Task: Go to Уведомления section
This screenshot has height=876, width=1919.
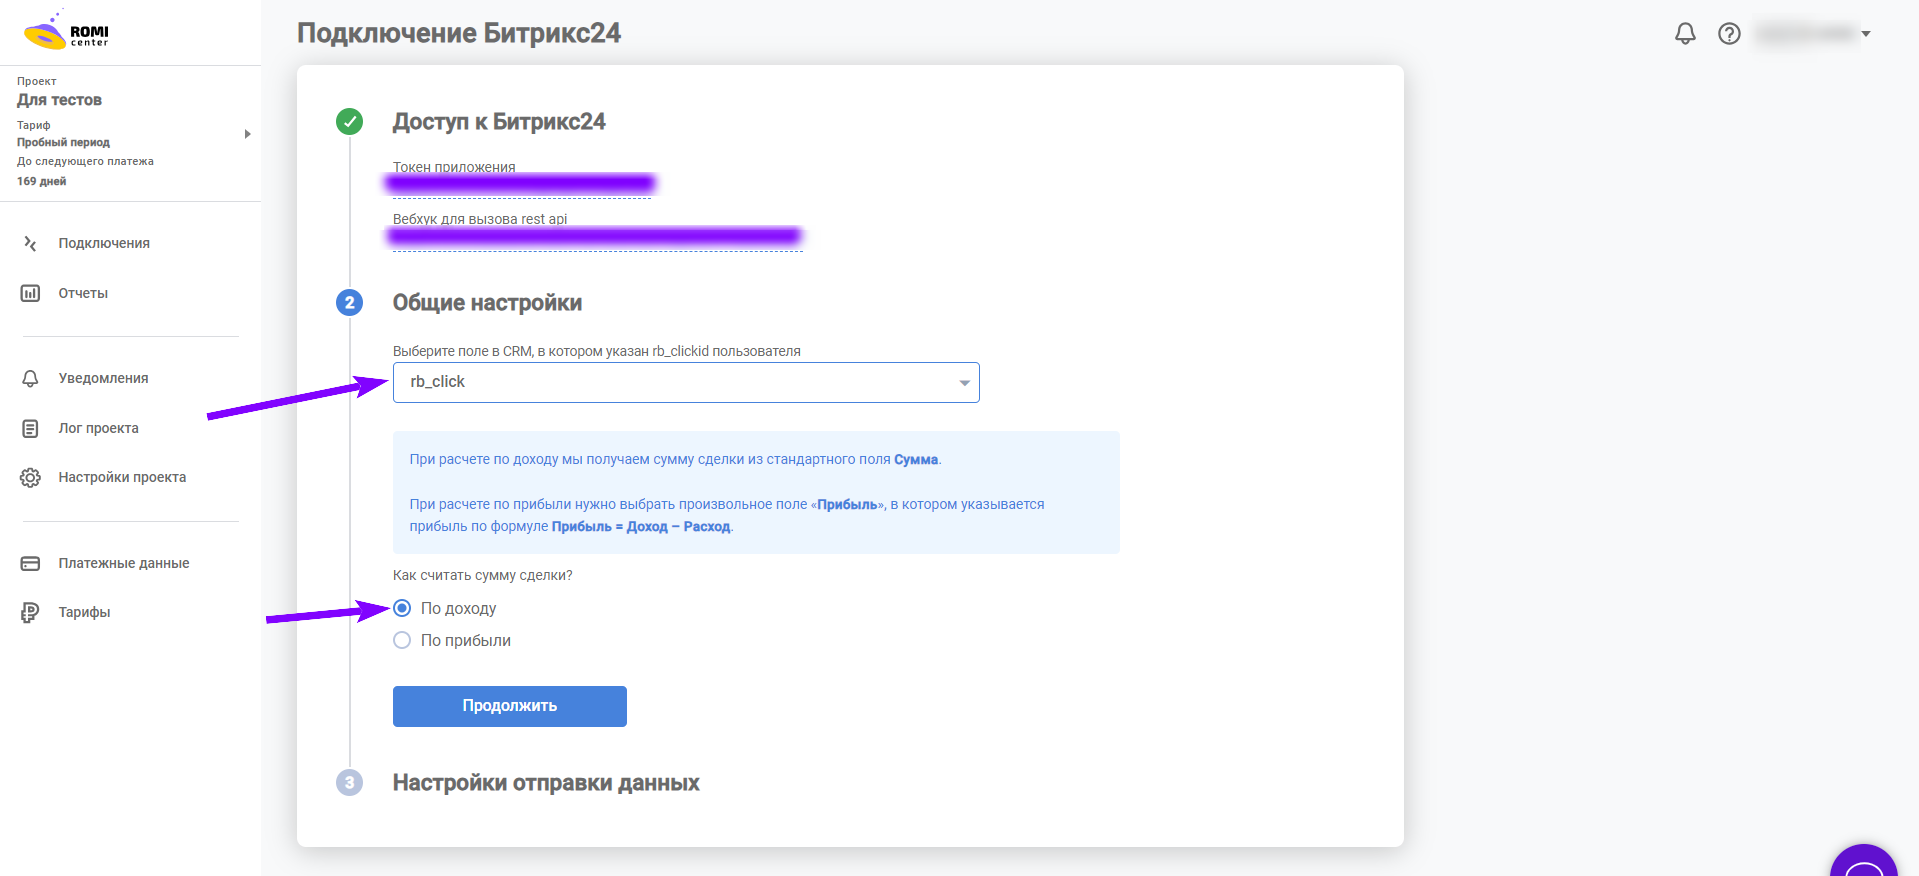Action: (x=103, y=378)
